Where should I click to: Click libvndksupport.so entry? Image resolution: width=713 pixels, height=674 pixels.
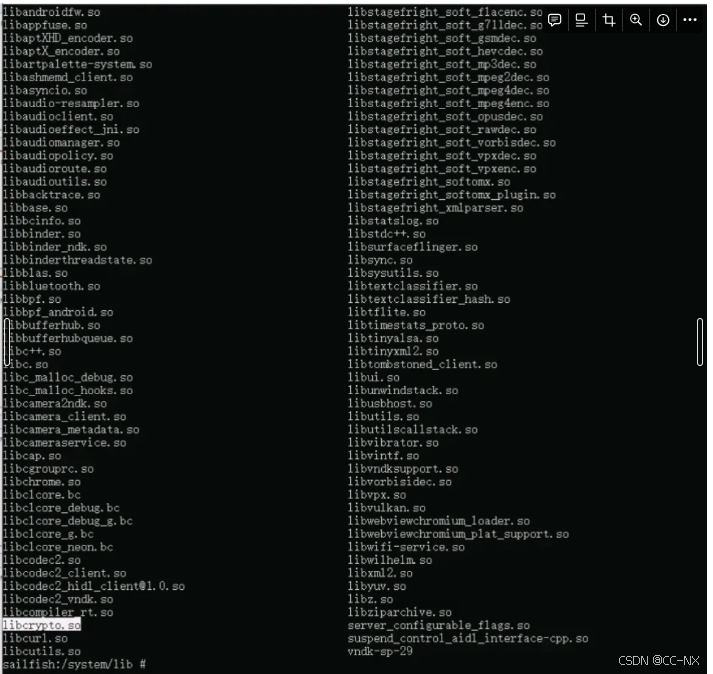point(403,469)
